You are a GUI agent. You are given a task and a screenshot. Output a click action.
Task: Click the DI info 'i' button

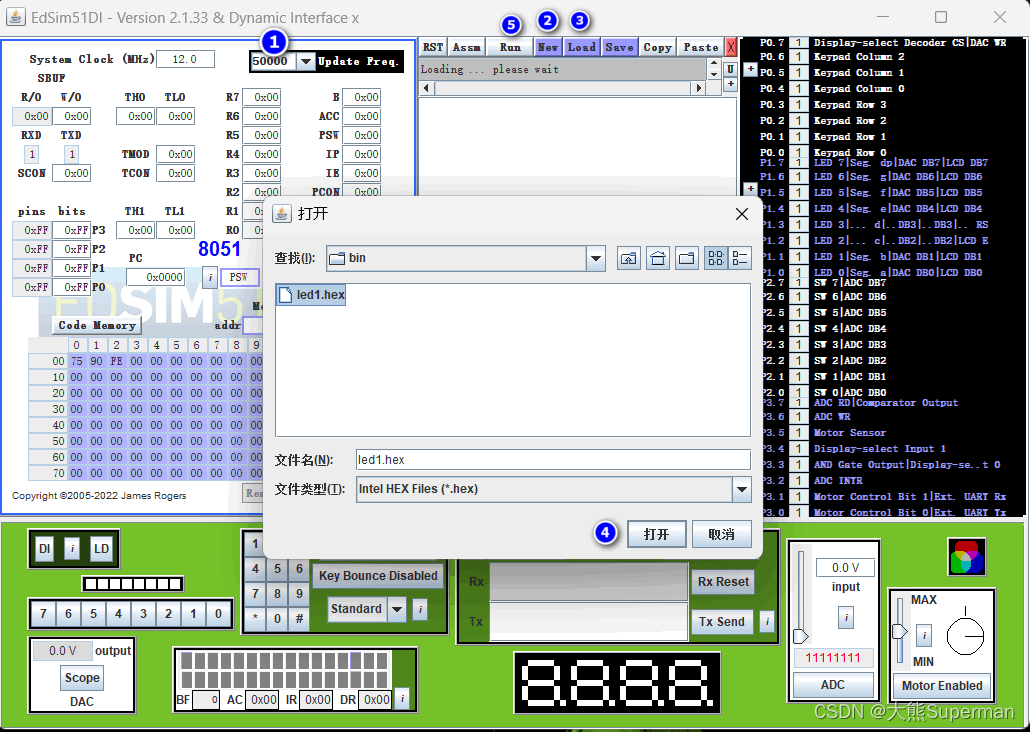click(72, 549)
